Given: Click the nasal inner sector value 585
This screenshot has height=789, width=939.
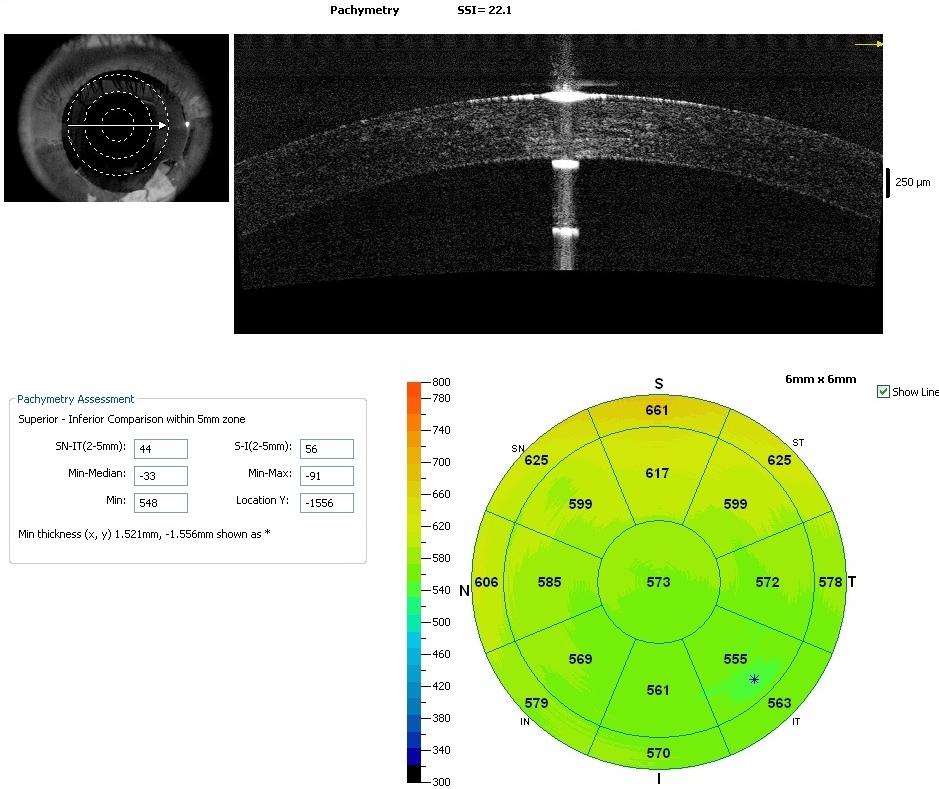Looking at the screenshot, I should pos(549,582).
